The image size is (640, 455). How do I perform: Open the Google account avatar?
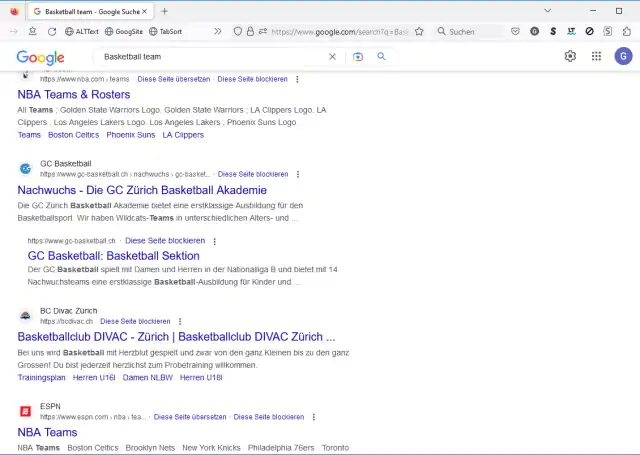pyautogui.click(x=623, y=56)
